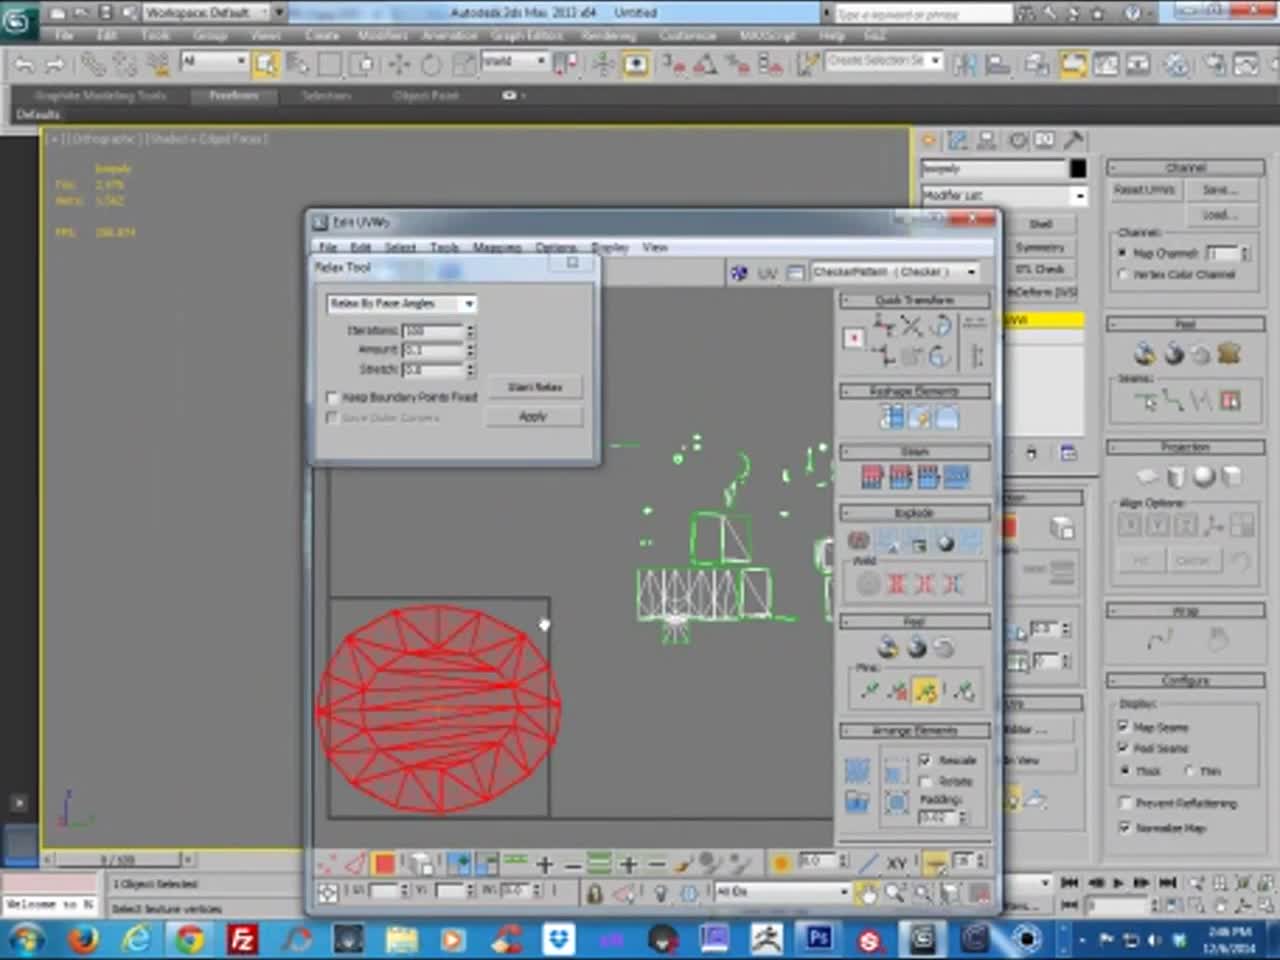The width and height of the screenshot is (1280, 960).
Task: Click object color swatch beside name field
Action: [1078, 168]
